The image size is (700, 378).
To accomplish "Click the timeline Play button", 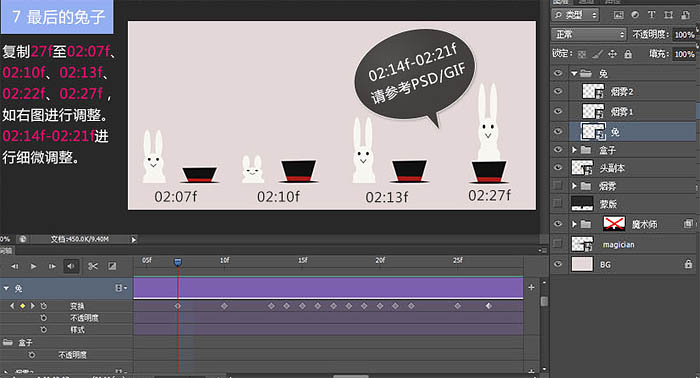I will click(33, 266).
